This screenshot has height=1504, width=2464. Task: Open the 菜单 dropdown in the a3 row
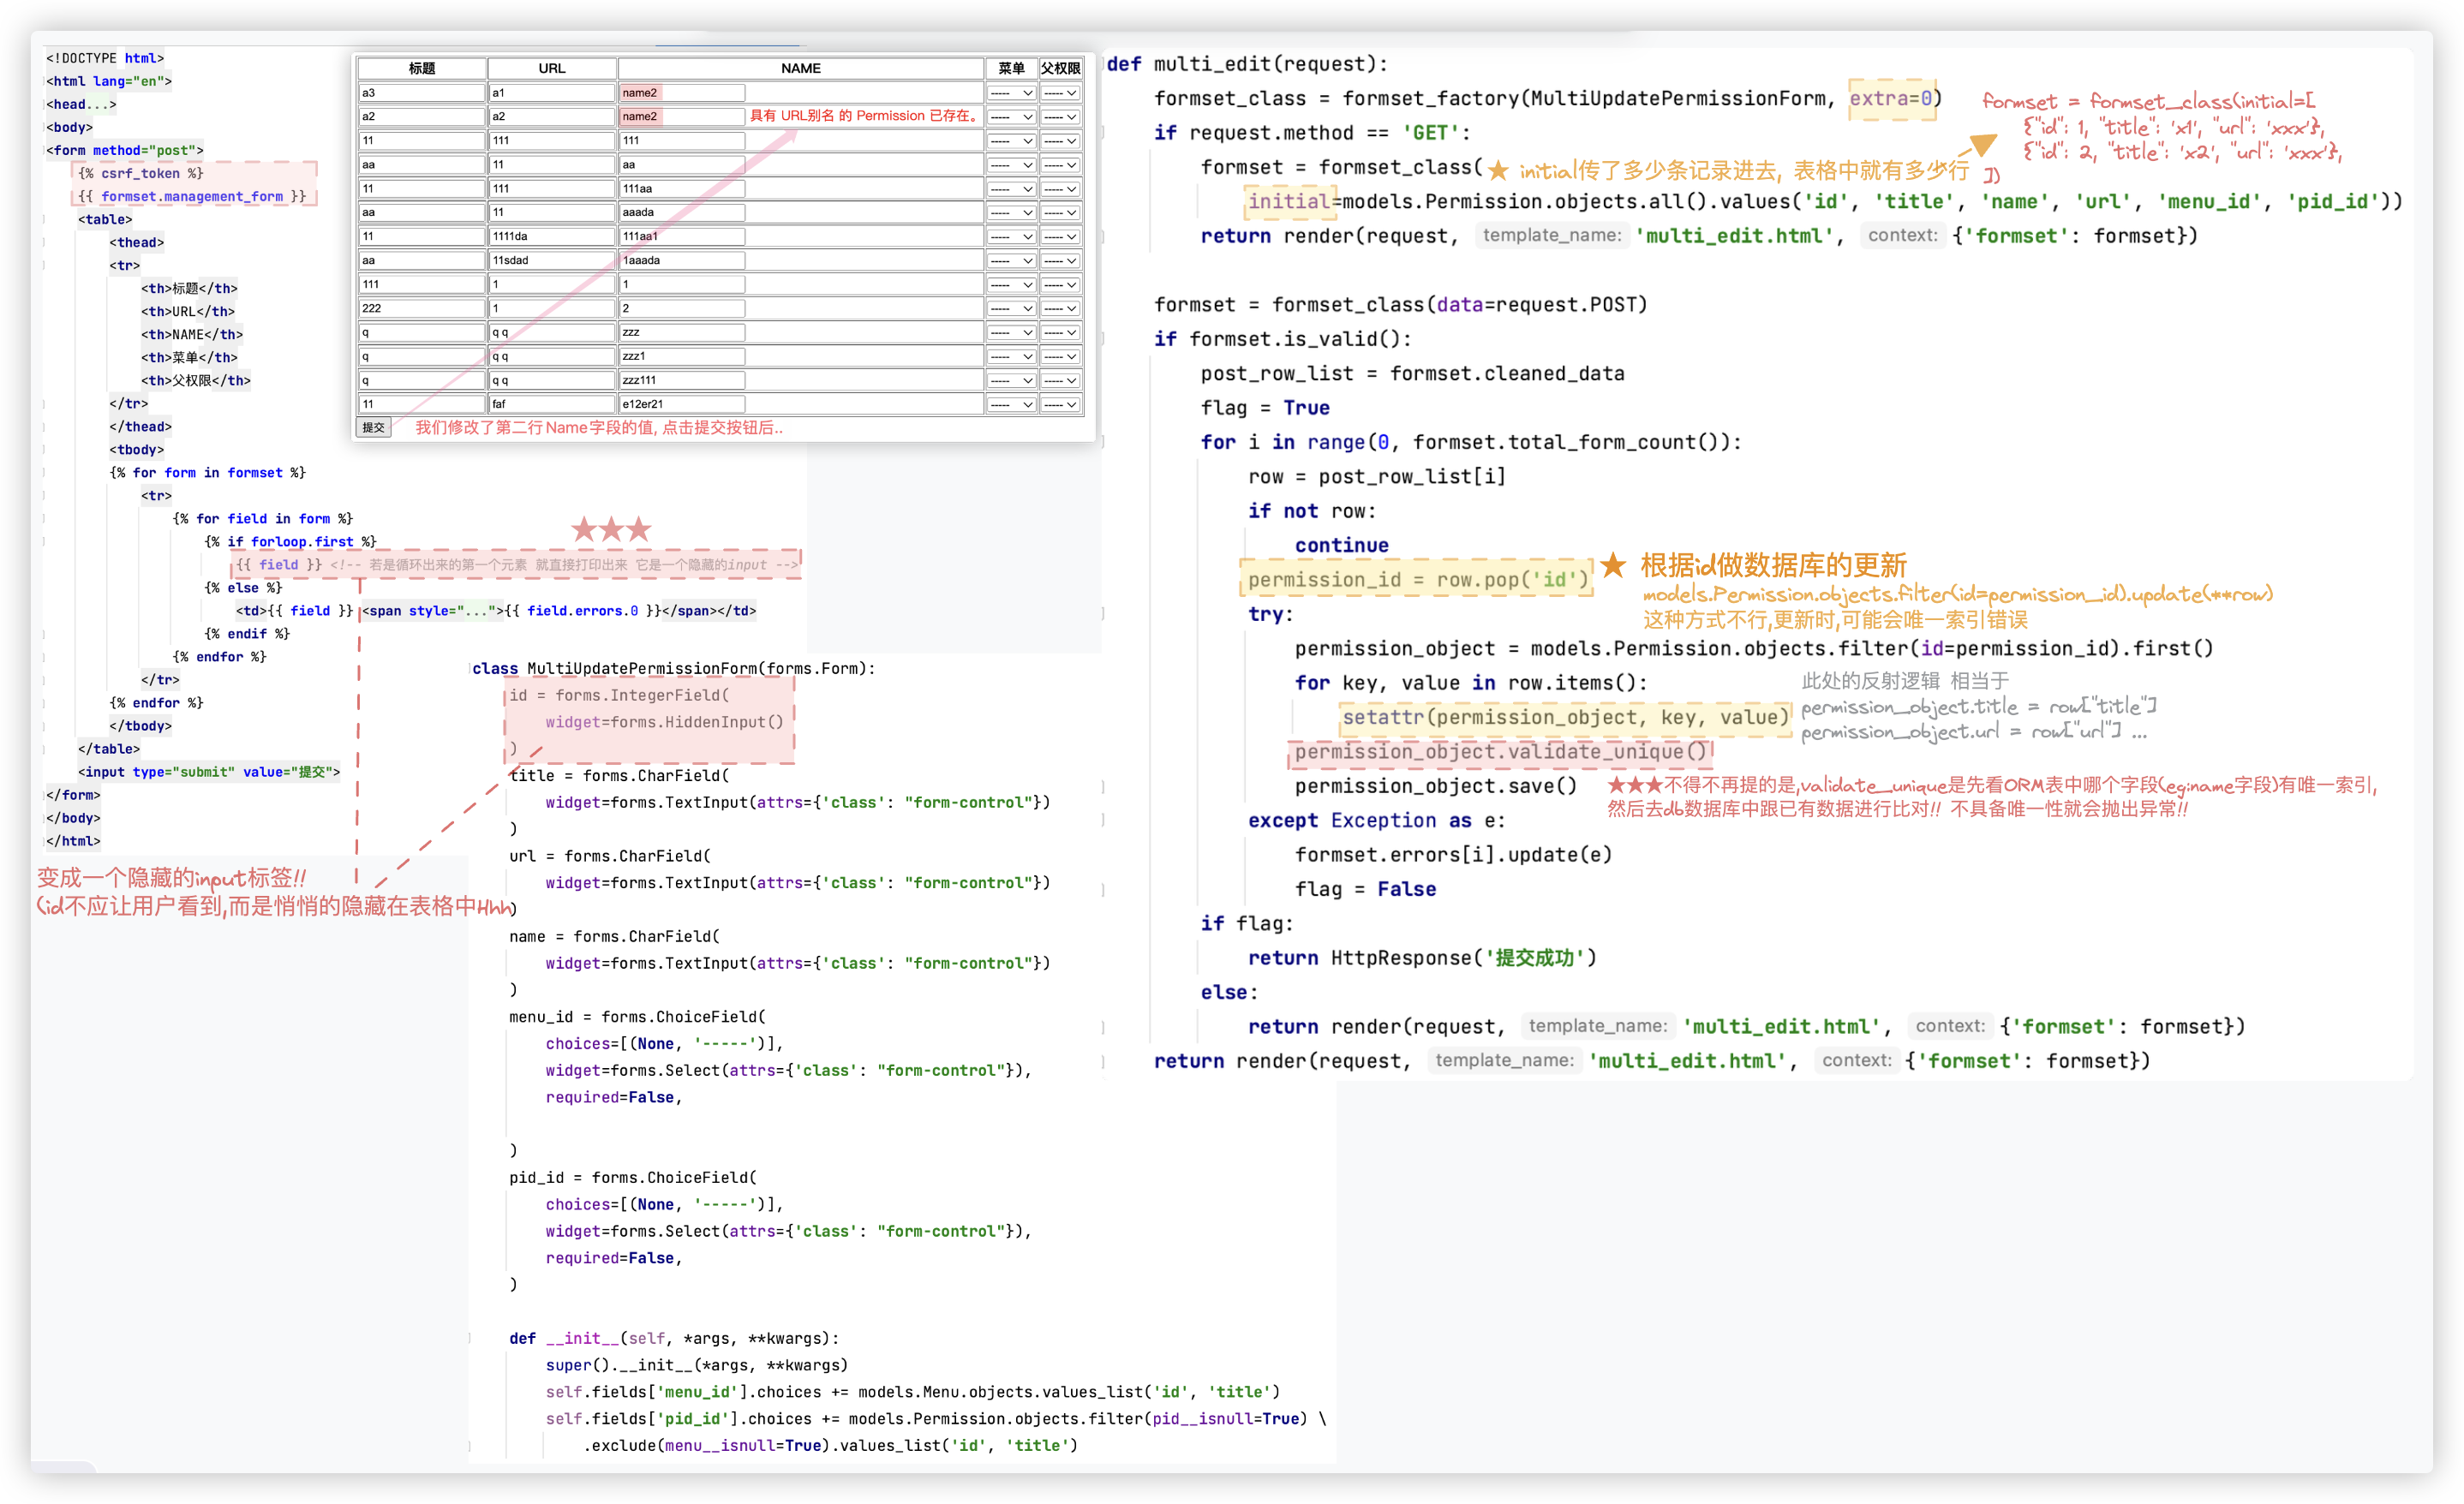pos(1011,93)
